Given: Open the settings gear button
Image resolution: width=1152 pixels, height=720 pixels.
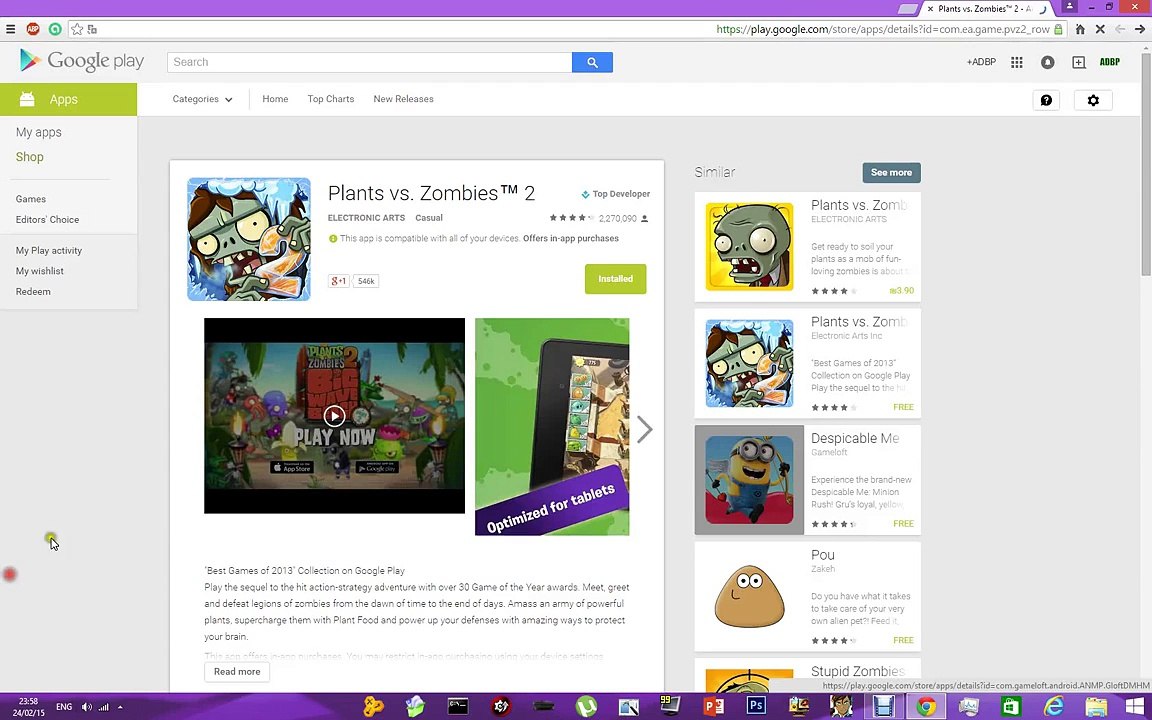Looking at the screenshot, I should pos(1093,101).
